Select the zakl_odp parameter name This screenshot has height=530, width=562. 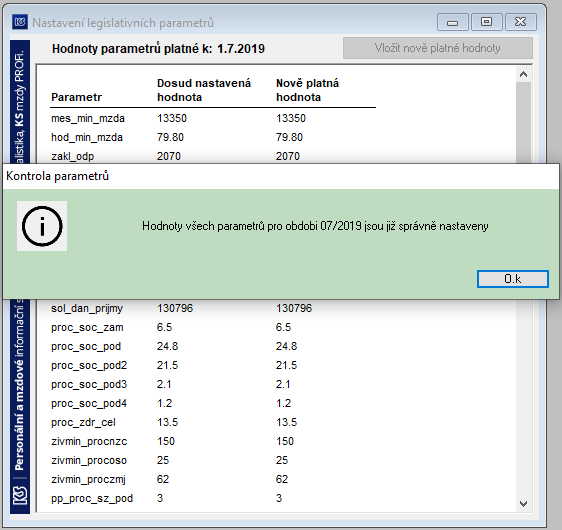[x=72, y=156]
